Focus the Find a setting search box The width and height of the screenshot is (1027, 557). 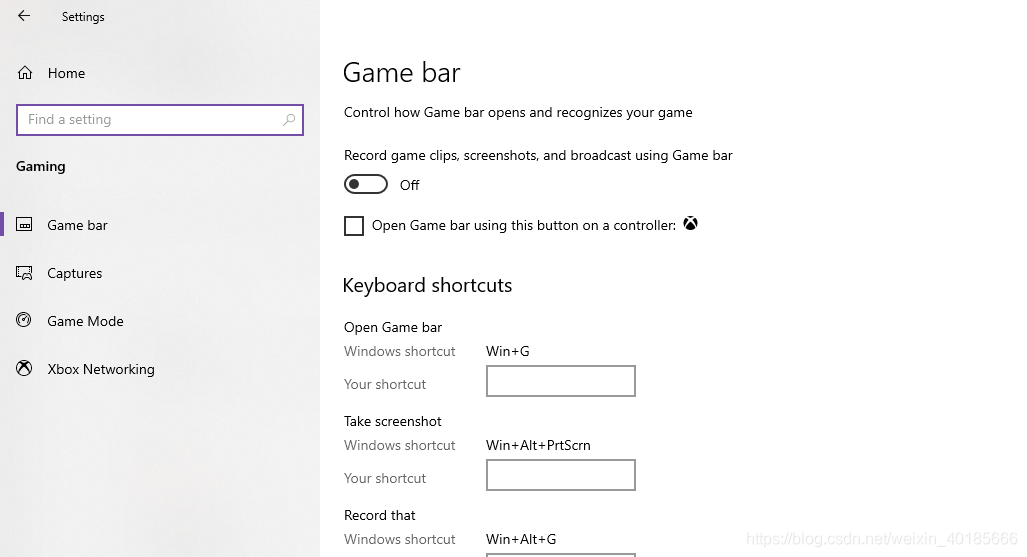point(160,120)
